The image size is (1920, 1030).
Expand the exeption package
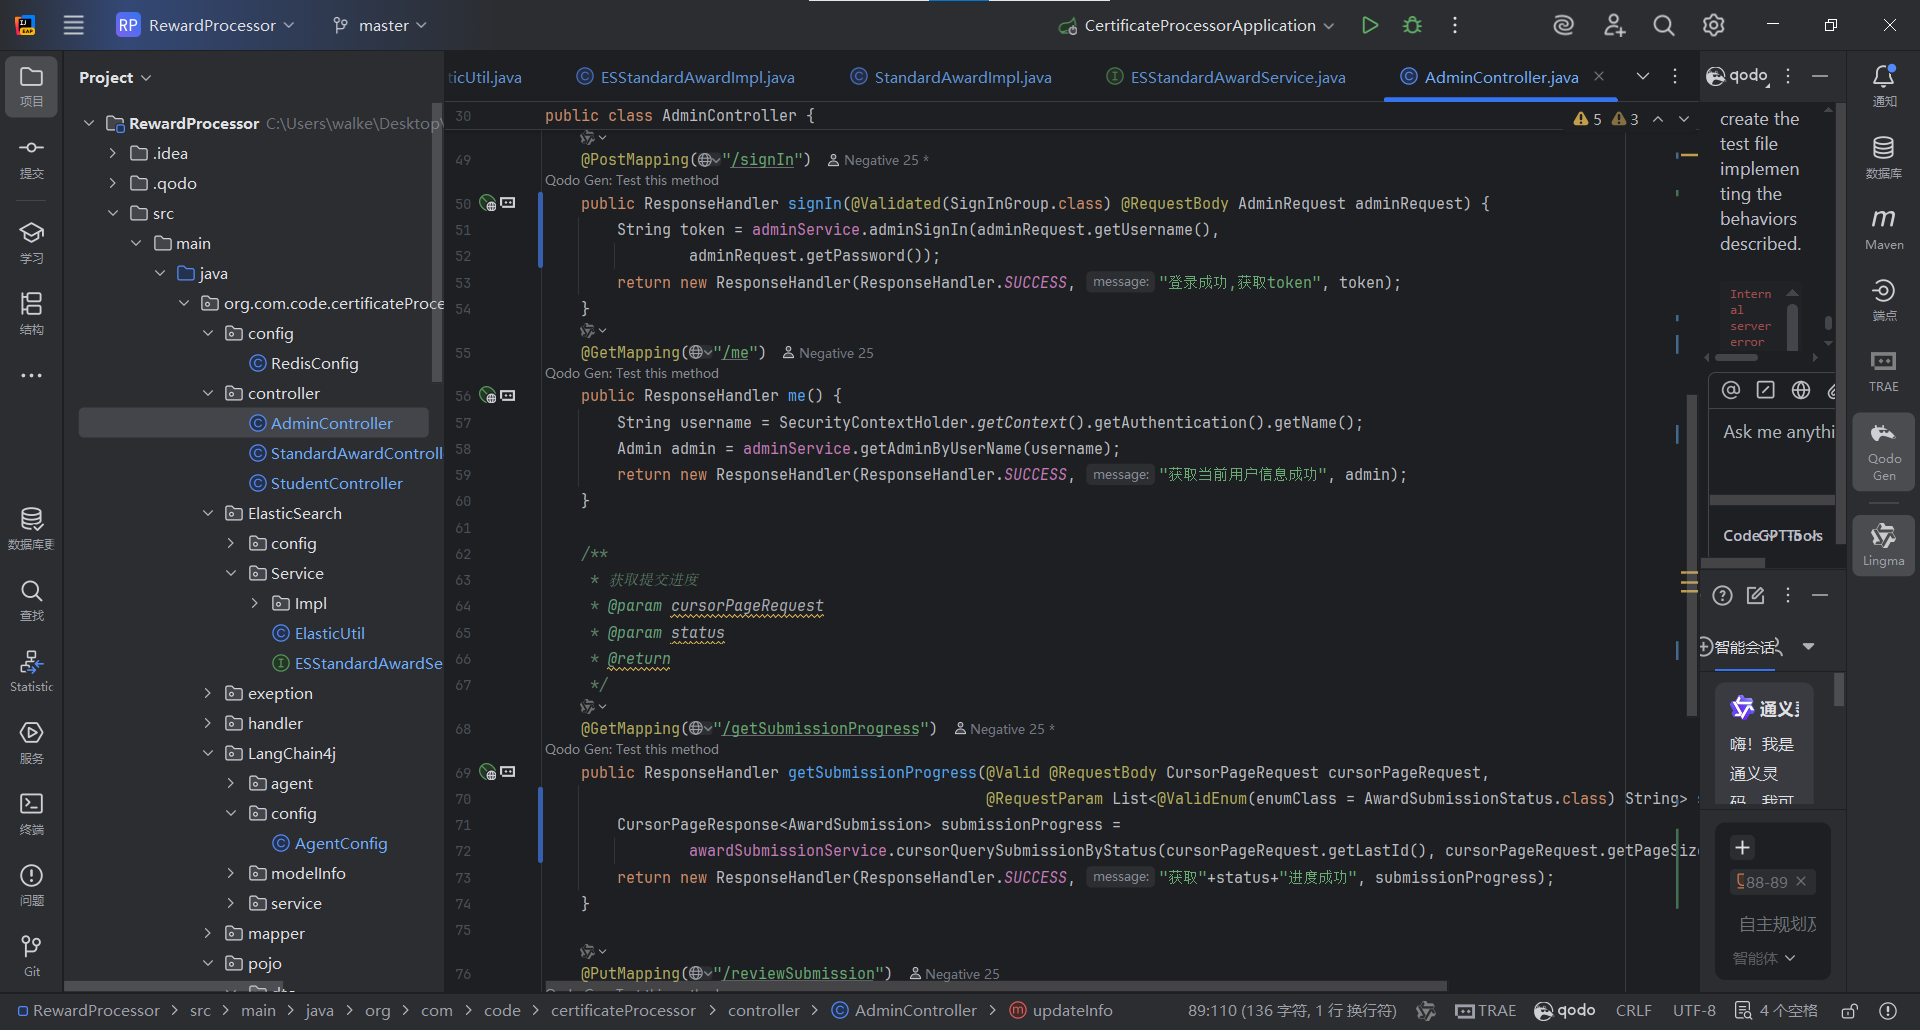click(x=208, y=693)
